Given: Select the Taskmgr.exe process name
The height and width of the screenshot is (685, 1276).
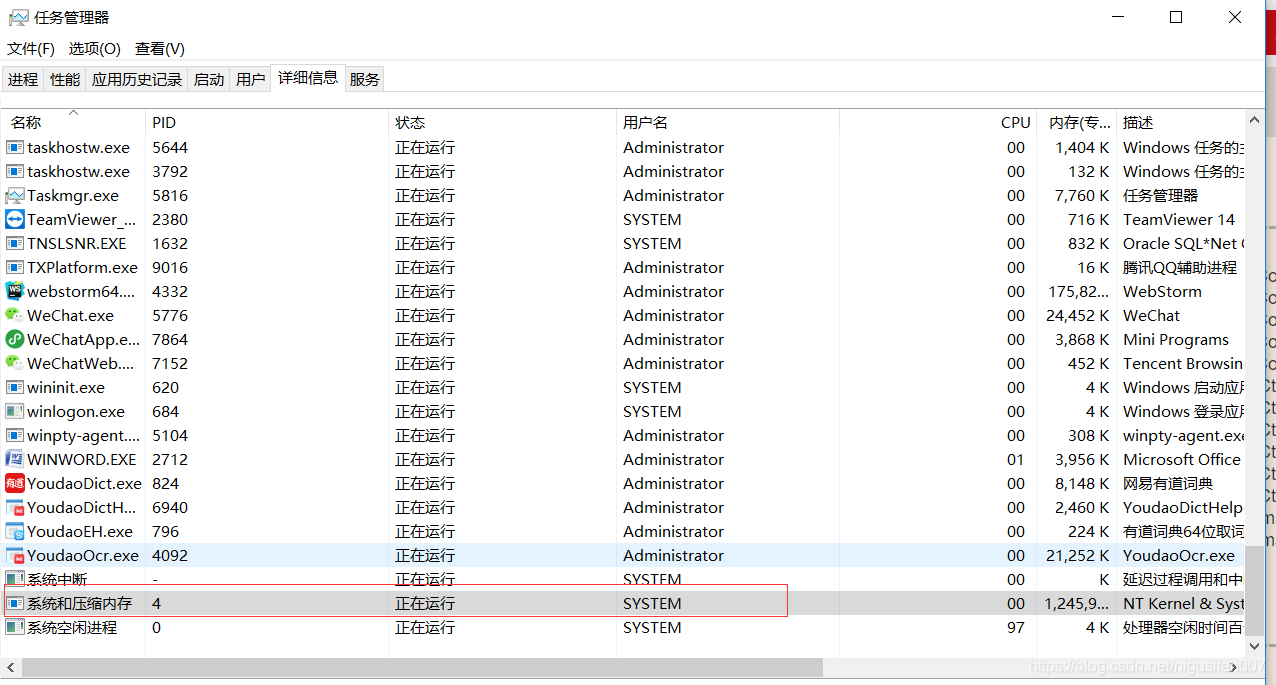Looking at the screenshot, I should click(73, 195).
